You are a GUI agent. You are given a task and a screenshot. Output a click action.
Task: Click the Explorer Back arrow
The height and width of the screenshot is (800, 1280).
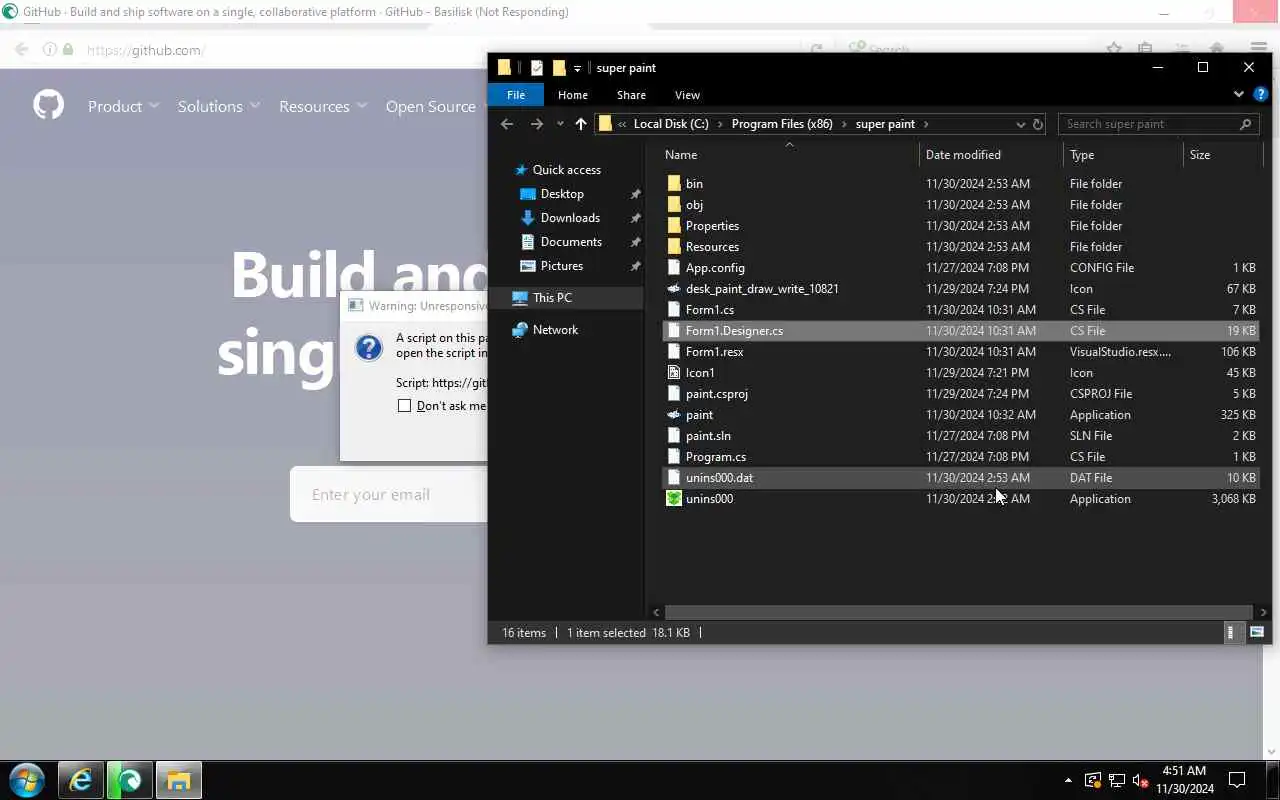tap(507, 124)
